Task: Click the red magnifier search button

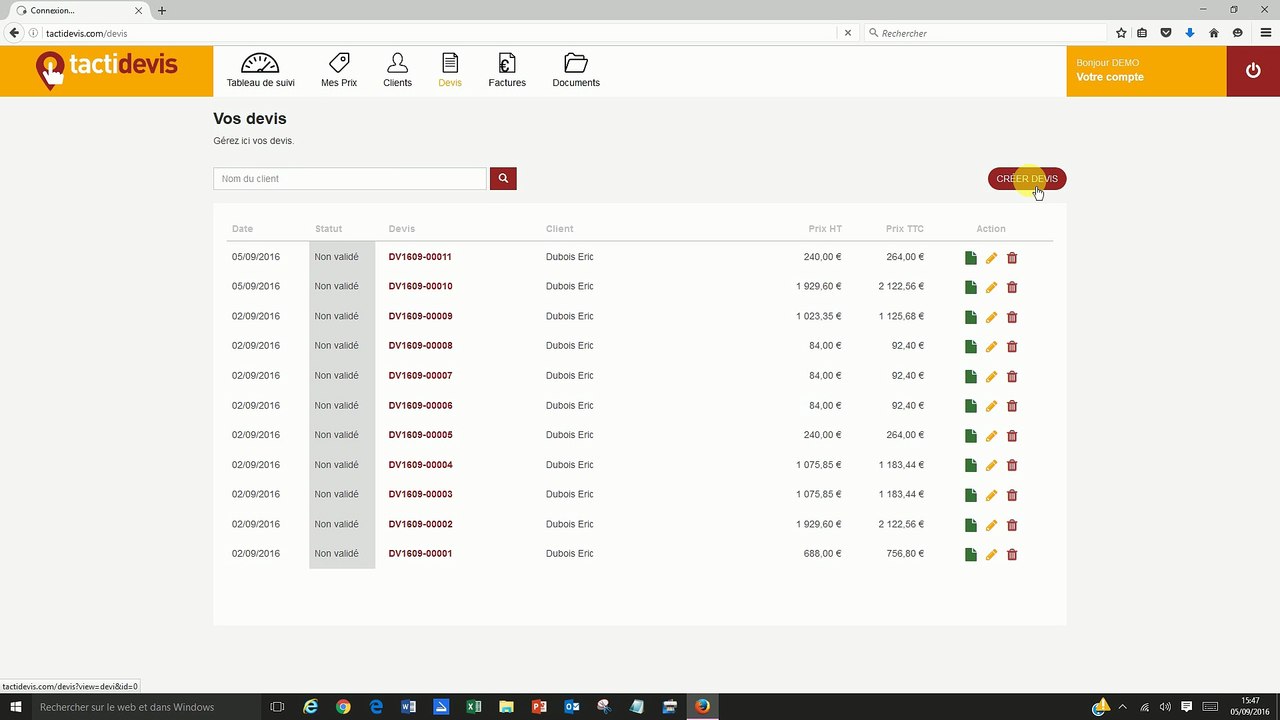Action: (503, 179)
